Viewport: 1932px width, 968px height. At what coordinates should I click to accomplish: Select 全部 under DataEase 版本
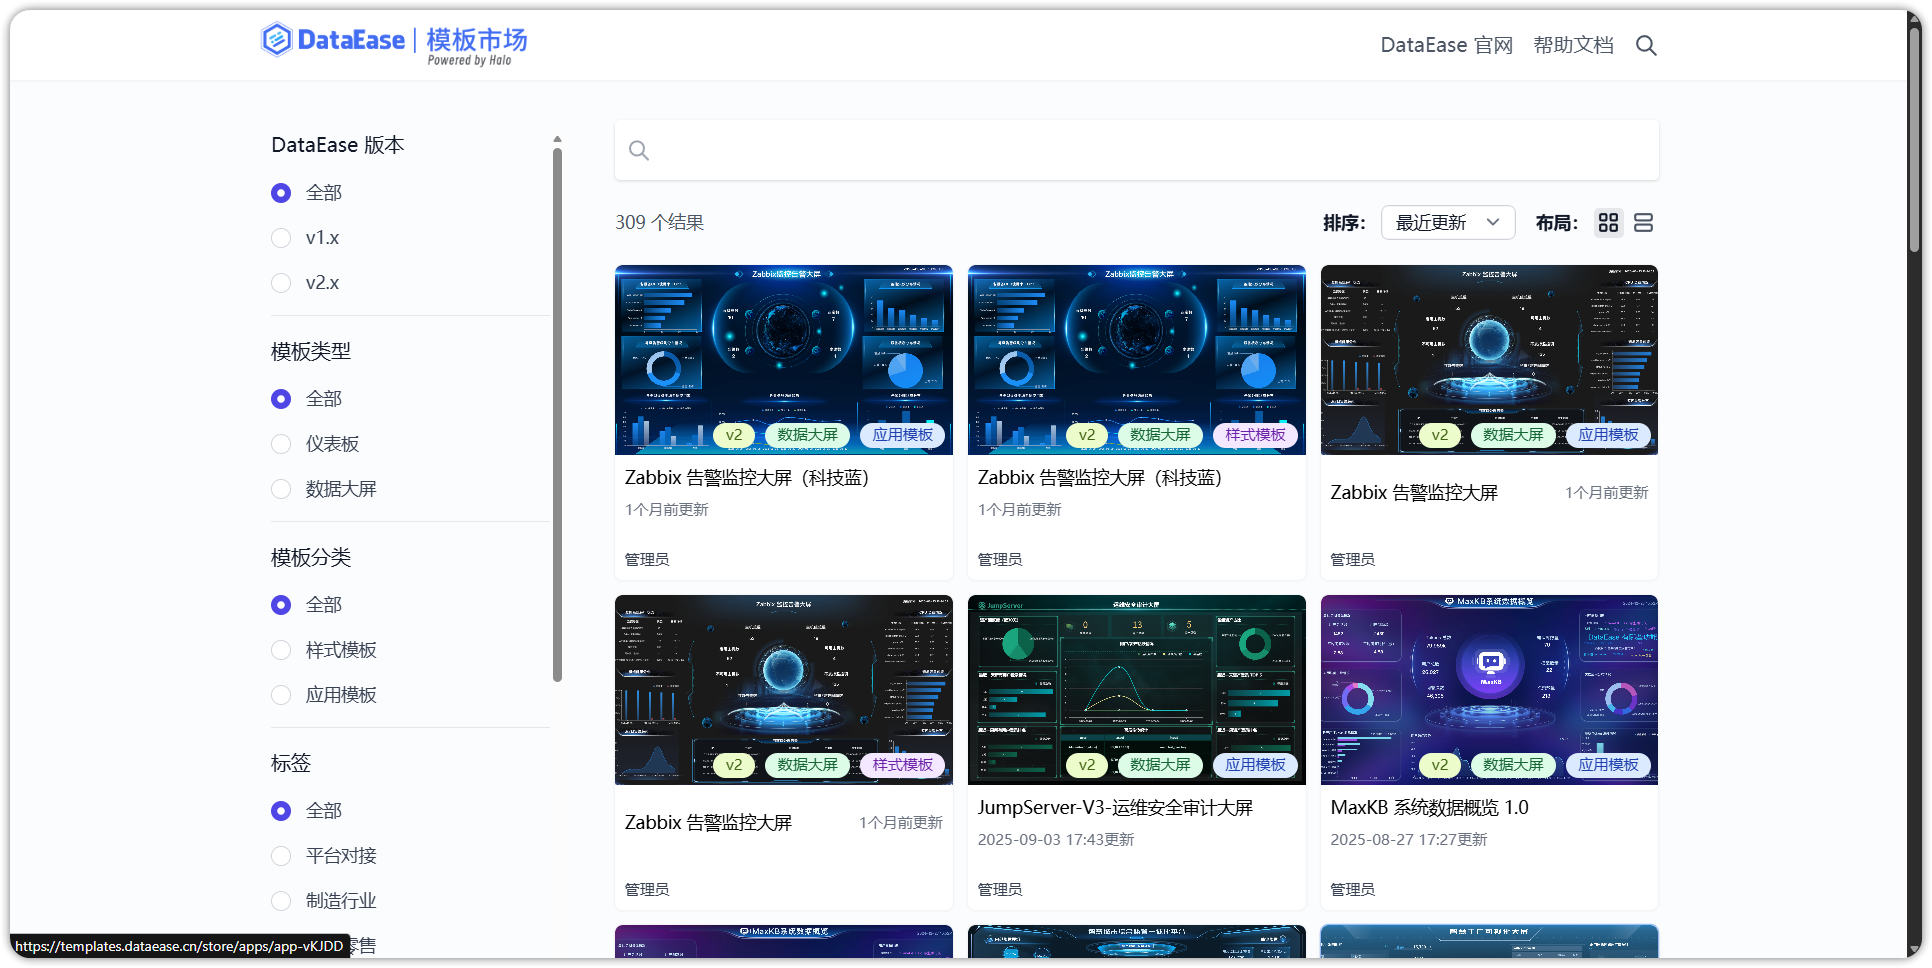[281, 193]
